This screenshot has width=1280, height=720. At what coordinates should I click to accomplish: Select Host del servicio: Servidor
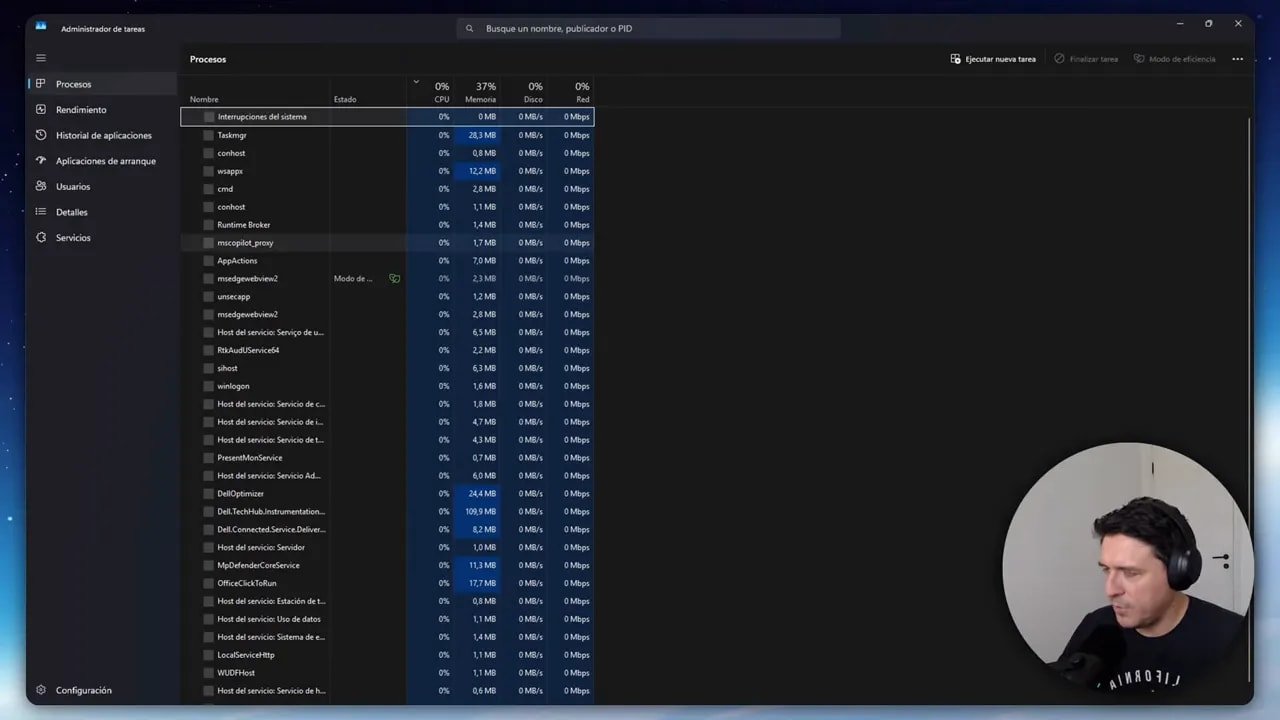(x=387, y=547)
